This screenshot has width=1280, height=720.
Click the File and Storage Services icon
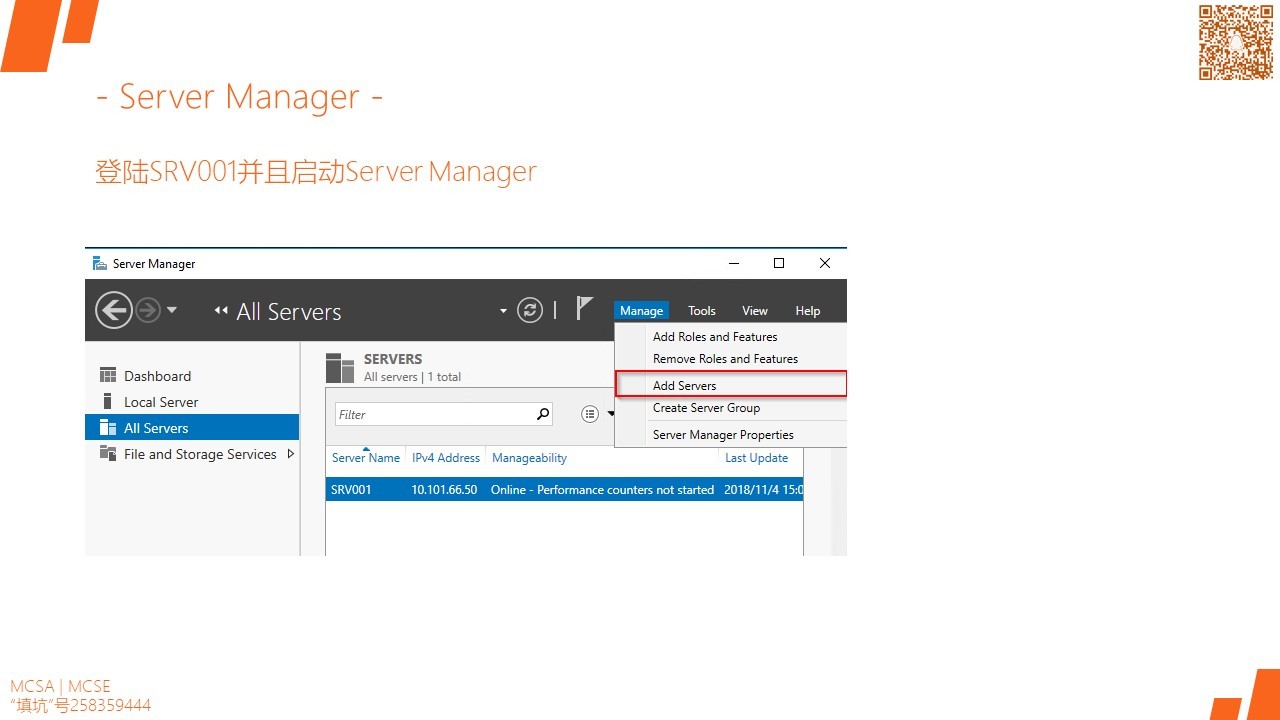[108, 454]
